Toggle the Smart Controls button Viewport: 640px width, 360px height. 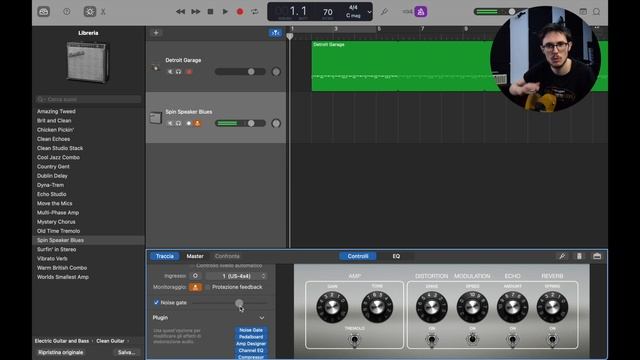(90, 12)
